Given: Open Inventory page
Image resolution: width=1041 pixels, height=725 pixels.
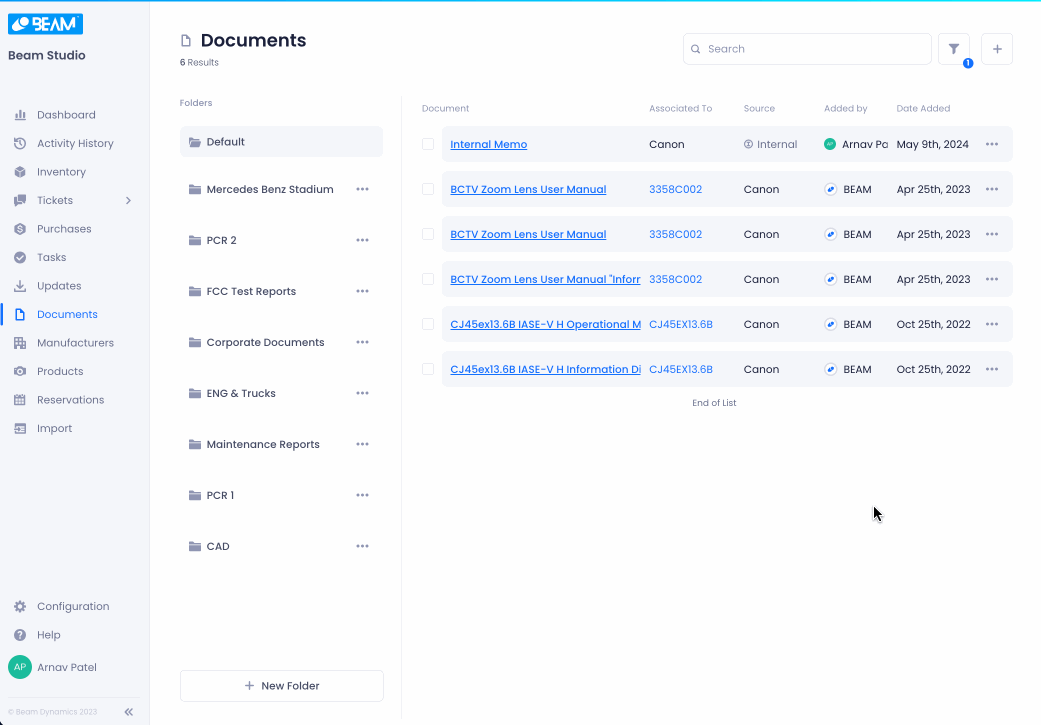Looking at the screenshot, I should click(x=61, y=172).
